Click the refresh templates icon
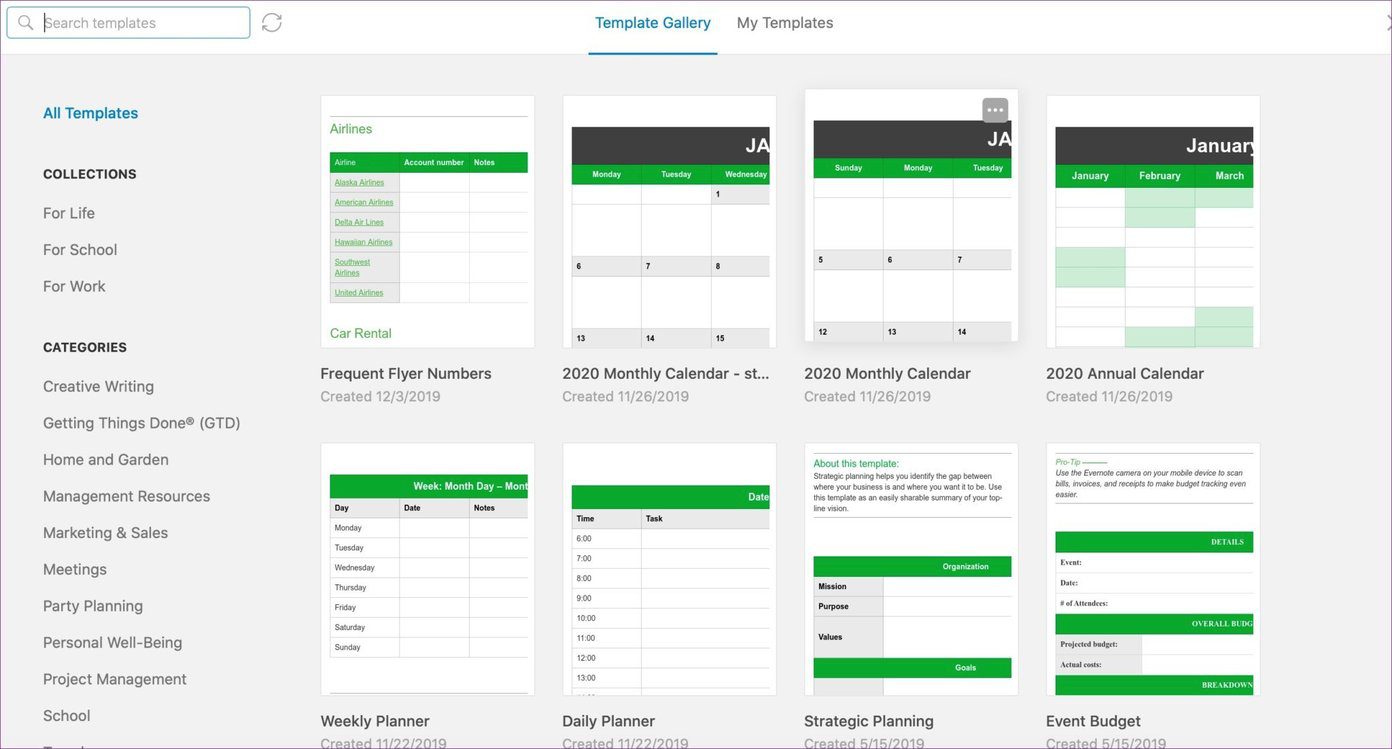1392x749 pixels. (271, 22)
